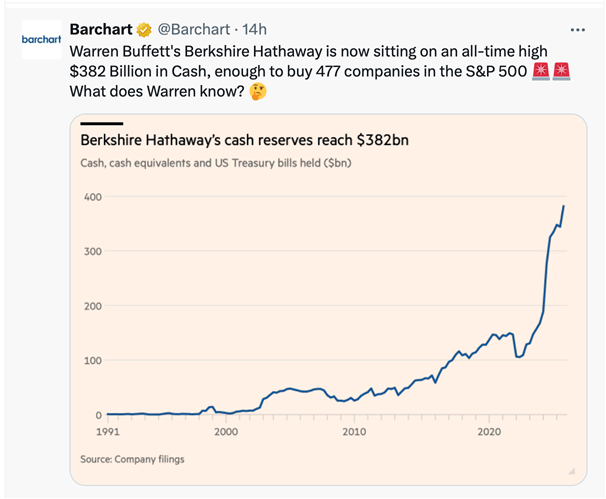This screenshot has width=606, height=499.
Task: Click the 2020 x-axis label
Action: pyautogui.click(x=489, y=432)
